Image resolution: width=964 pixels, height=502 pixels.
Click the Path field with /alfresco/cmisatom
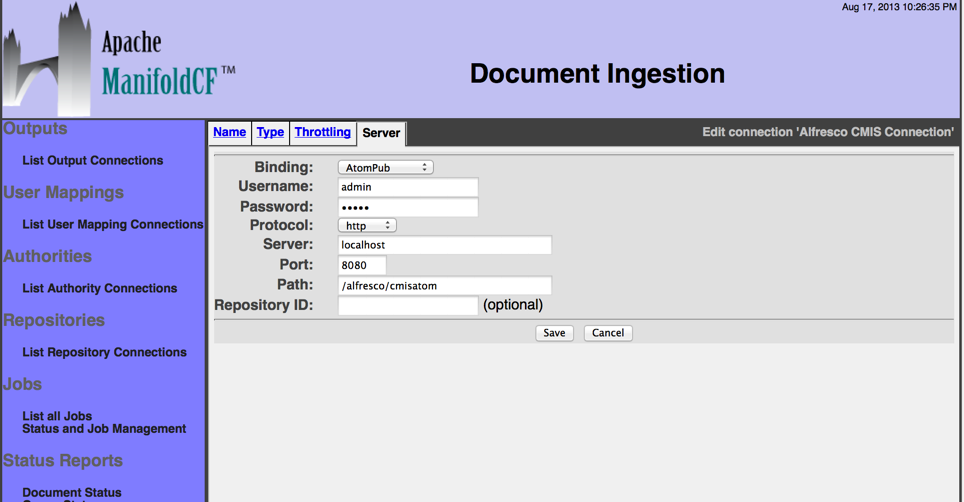pyautogui.click(x=444, y=285)
